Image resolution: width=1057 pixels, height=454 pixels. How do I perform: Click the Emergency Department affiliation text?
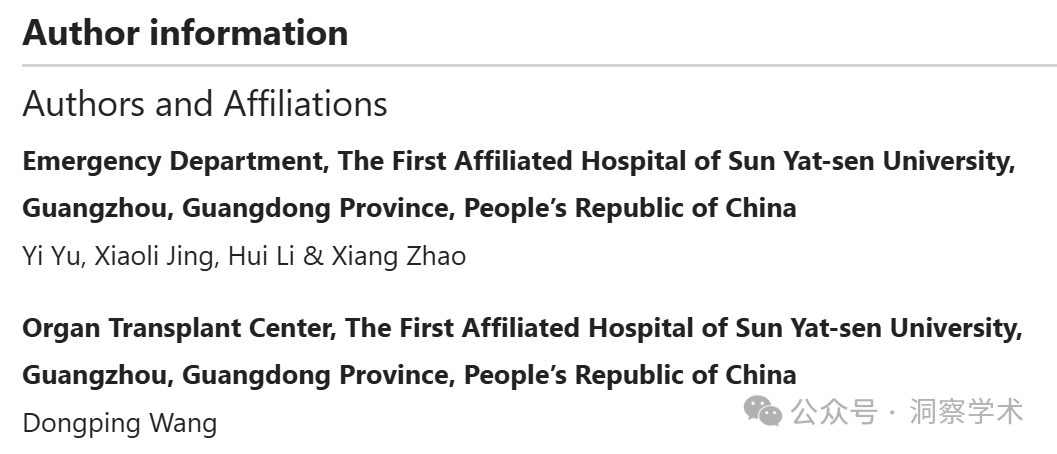pyautogui.click(x=519, y=184)
